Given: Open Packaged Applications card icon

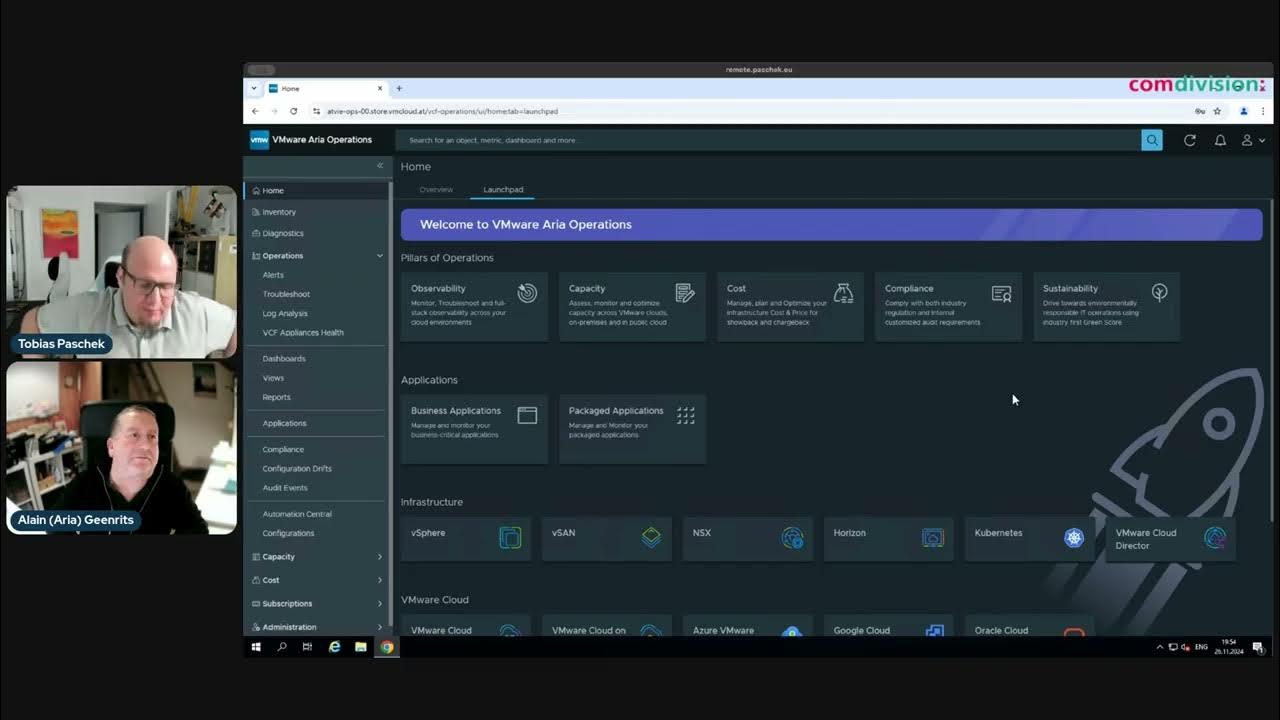Looking at the screenshot, I should [685, 415].
